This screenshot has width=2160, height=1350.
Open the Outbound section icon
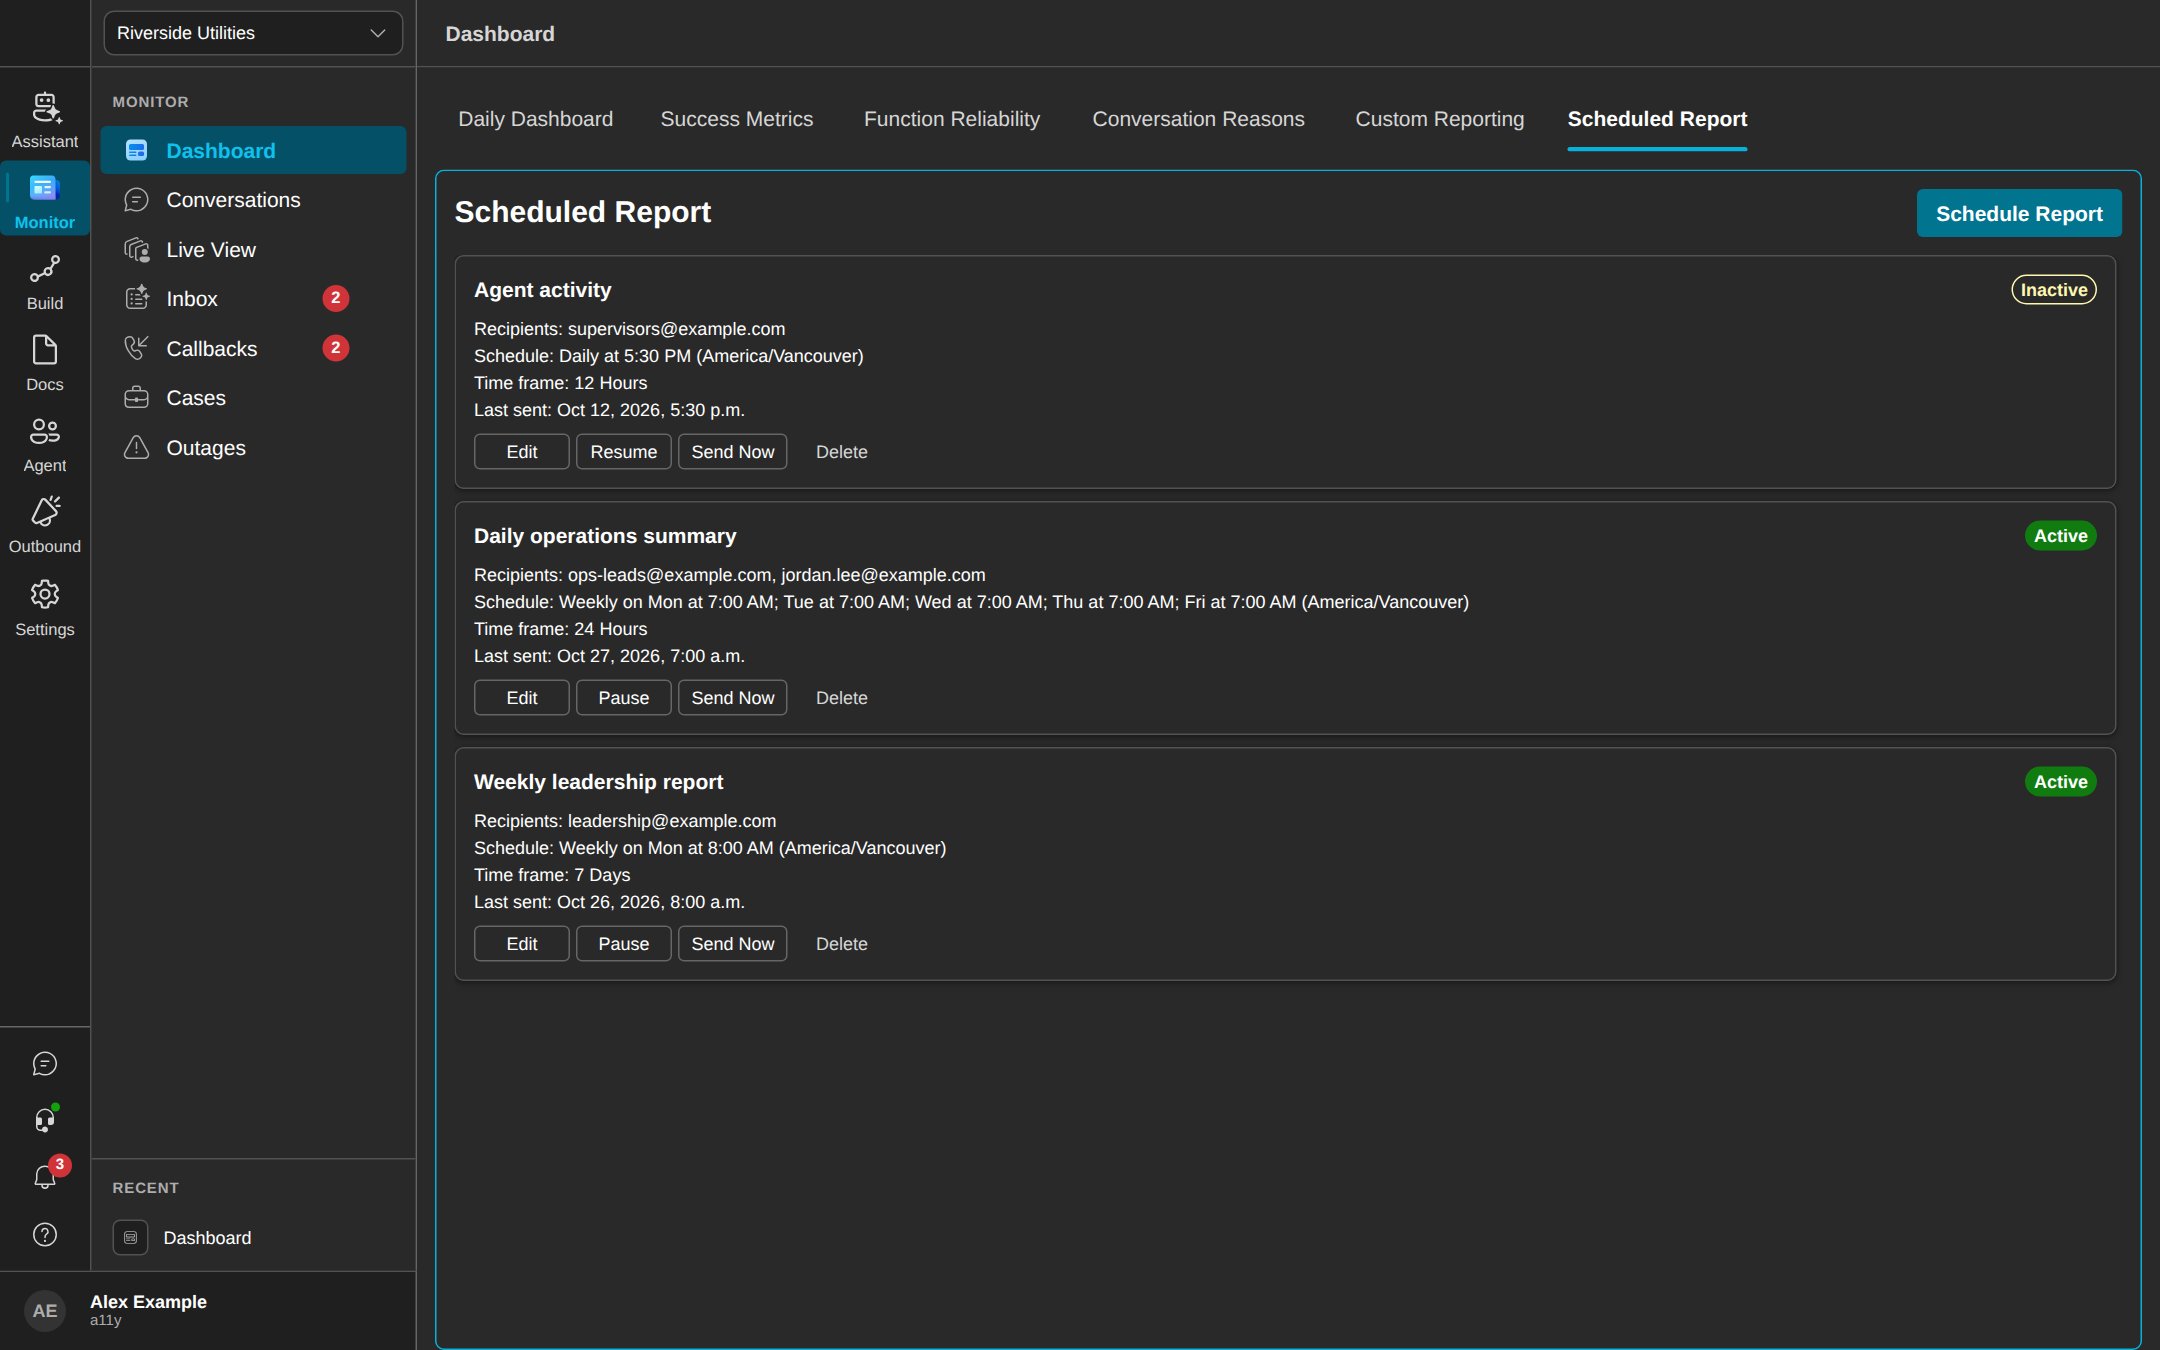[45, 512]
